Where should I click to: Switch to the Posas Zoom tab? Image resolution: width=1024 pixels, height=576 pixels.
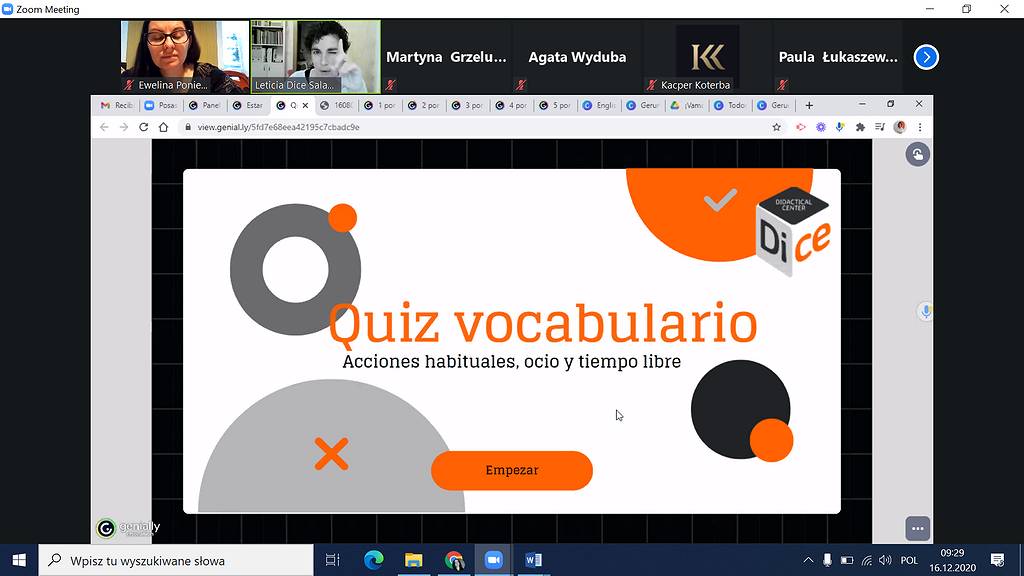tap(161, 105)
